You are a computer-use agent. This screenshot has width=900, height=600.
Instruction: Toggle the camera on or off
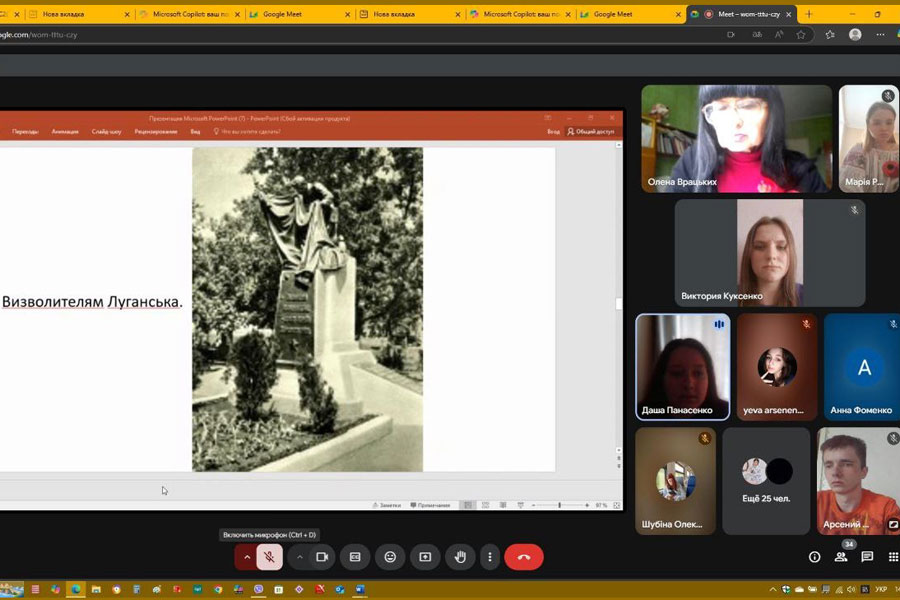point(322,557)
